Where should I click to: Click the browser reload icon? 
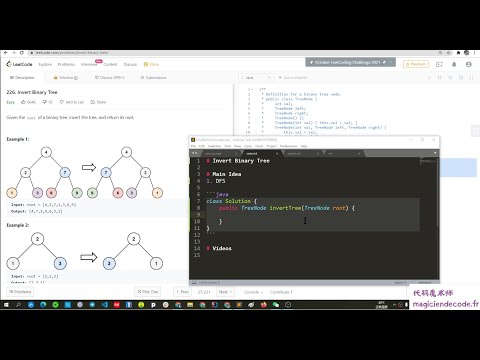22,53
